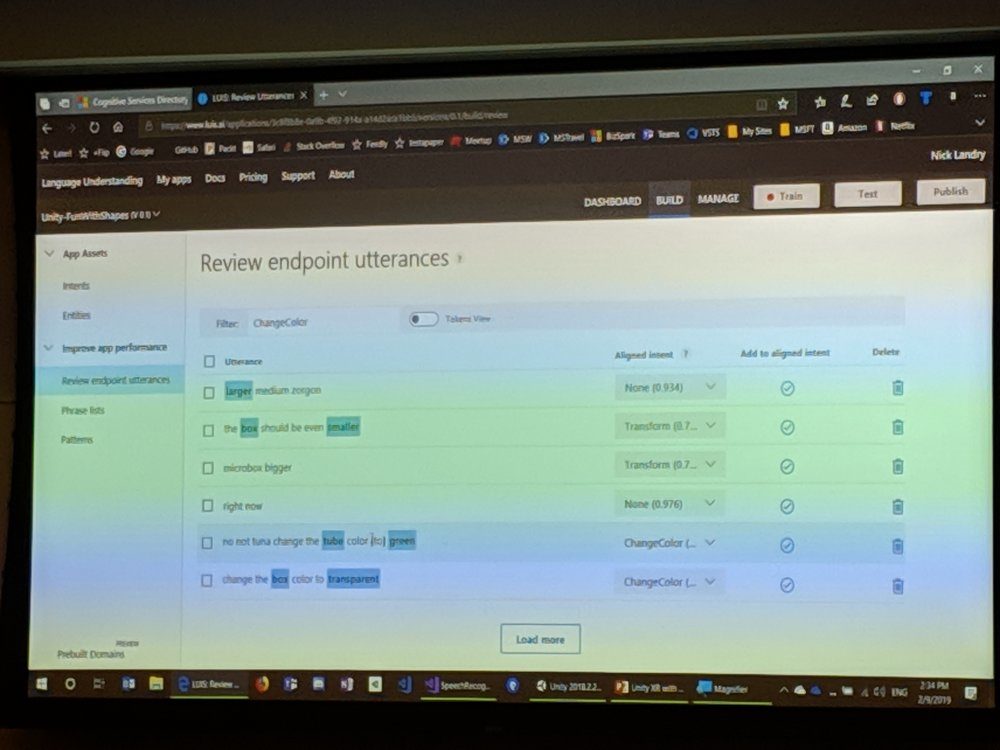Open the DASHBOARD tab
This screenshot has height=750, width=1000.
[612, 201]
